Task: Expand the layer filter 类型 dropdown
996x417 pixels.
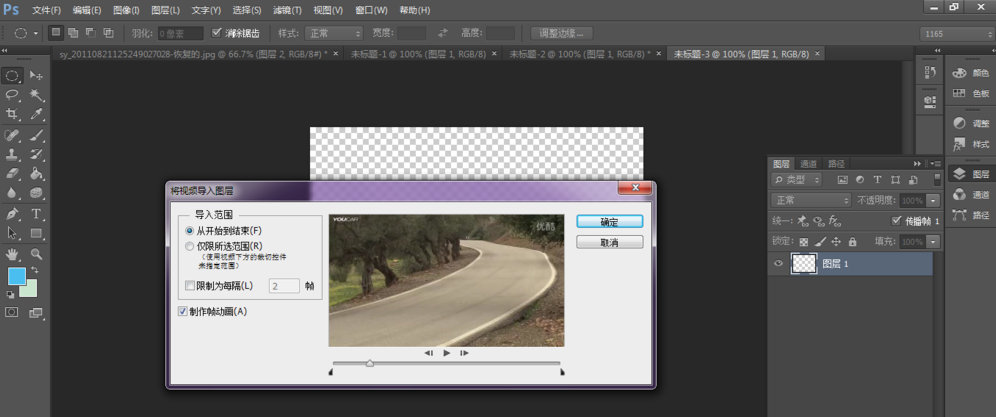Action: point(797,180)
